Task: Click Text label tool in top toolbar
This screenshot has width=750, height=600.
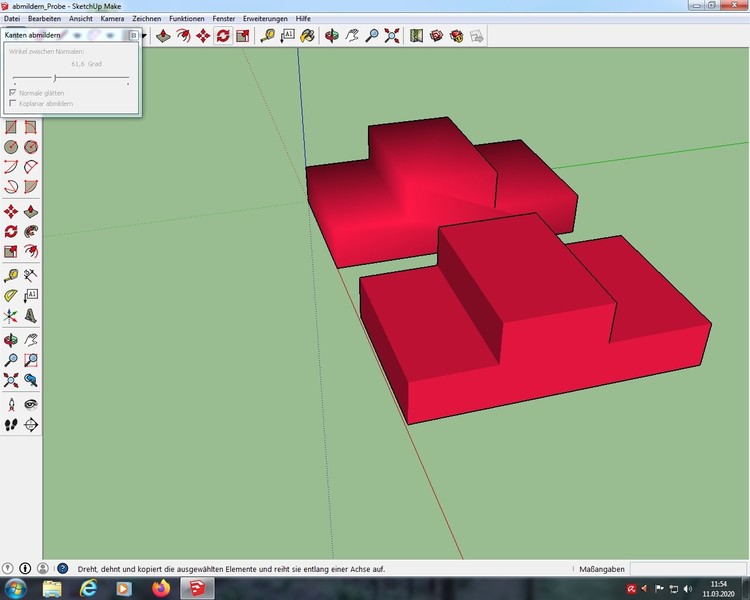Action: (x=287, y=36)
